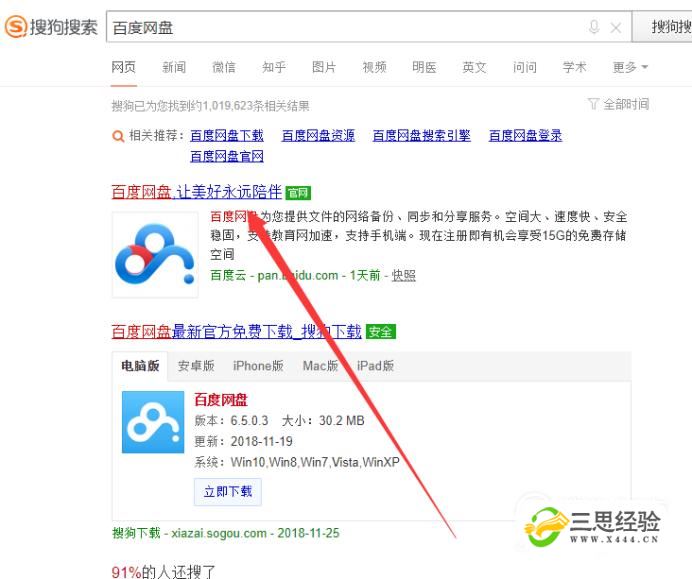Open the 微信 search tab
The image size is (692, 579).
[224, 67]
